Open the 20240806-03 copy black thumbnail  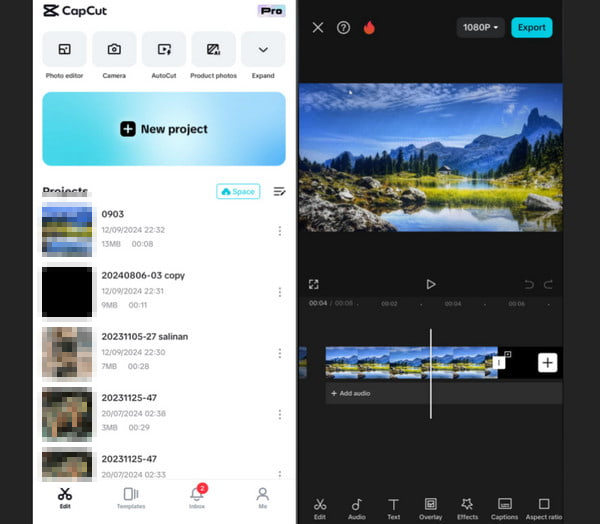[x=67, y=292]
